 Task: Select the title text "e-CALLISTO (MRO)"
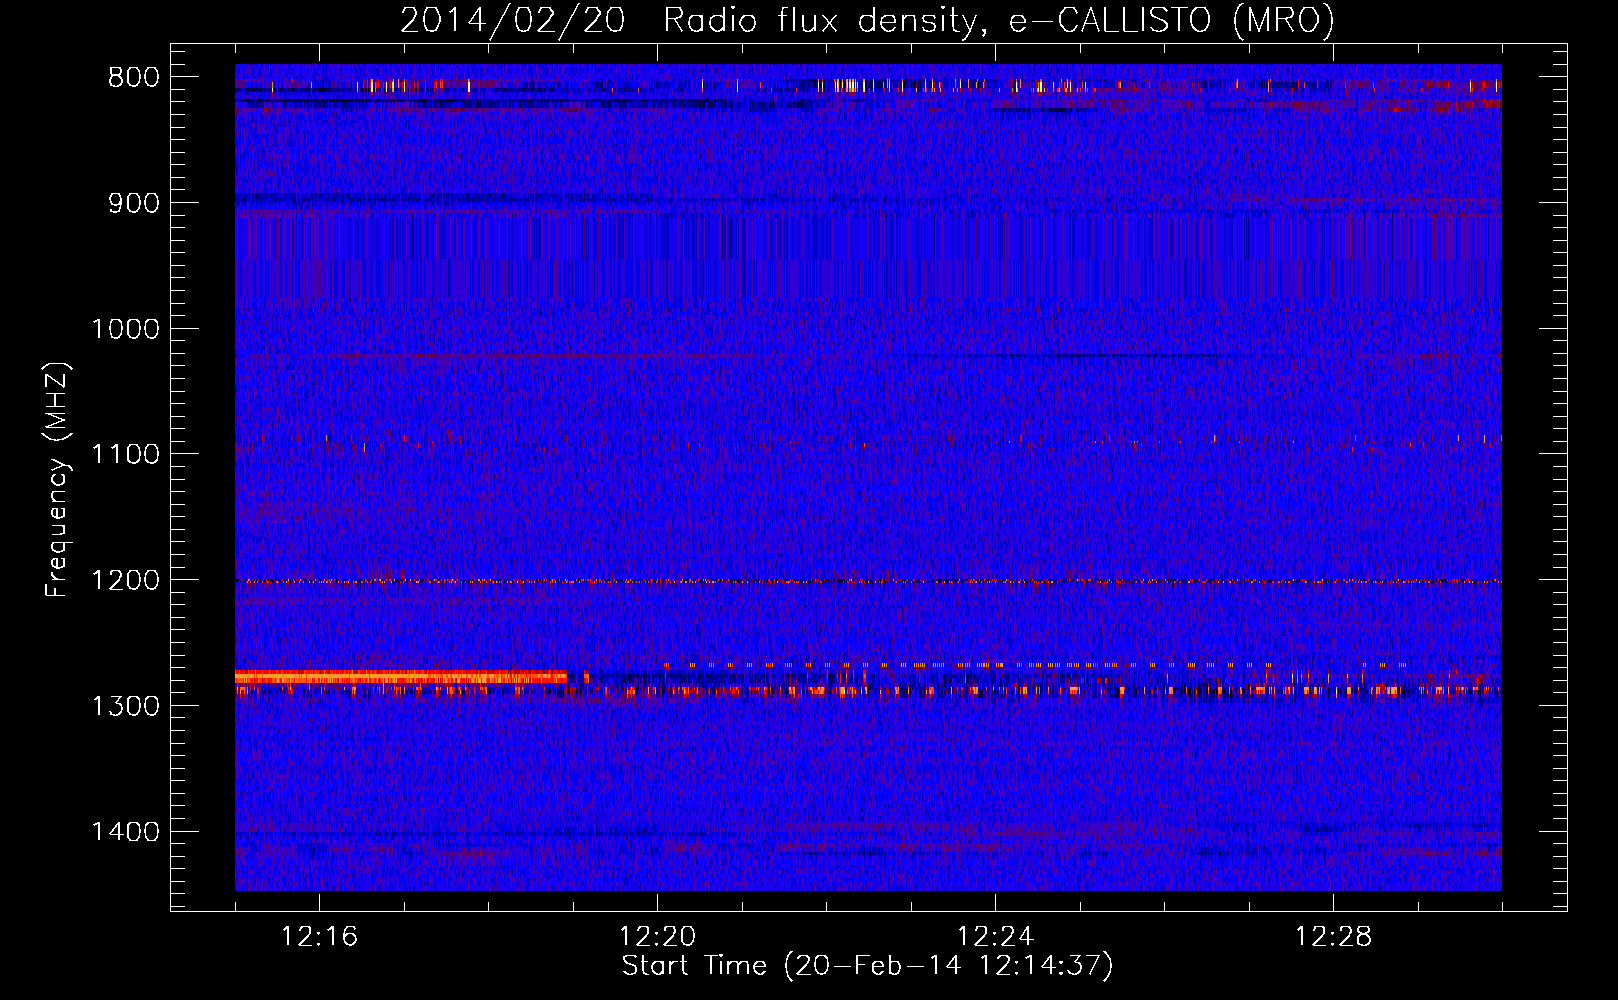1171,21
